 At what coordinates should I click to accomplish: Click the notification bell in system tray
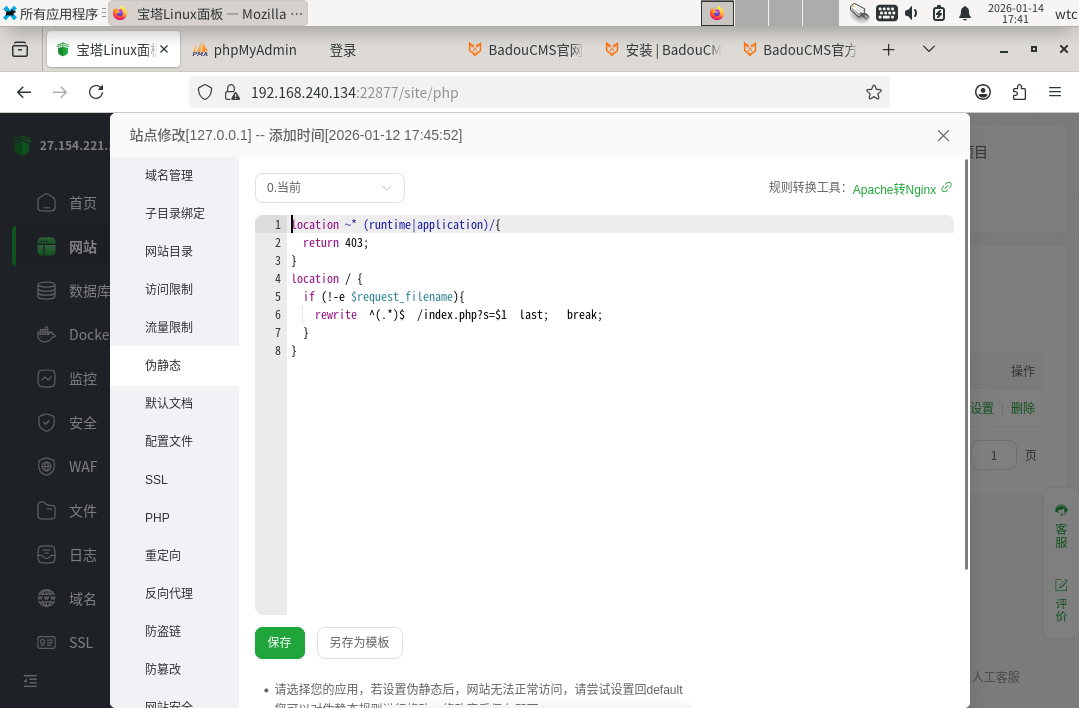pos(965,13)
